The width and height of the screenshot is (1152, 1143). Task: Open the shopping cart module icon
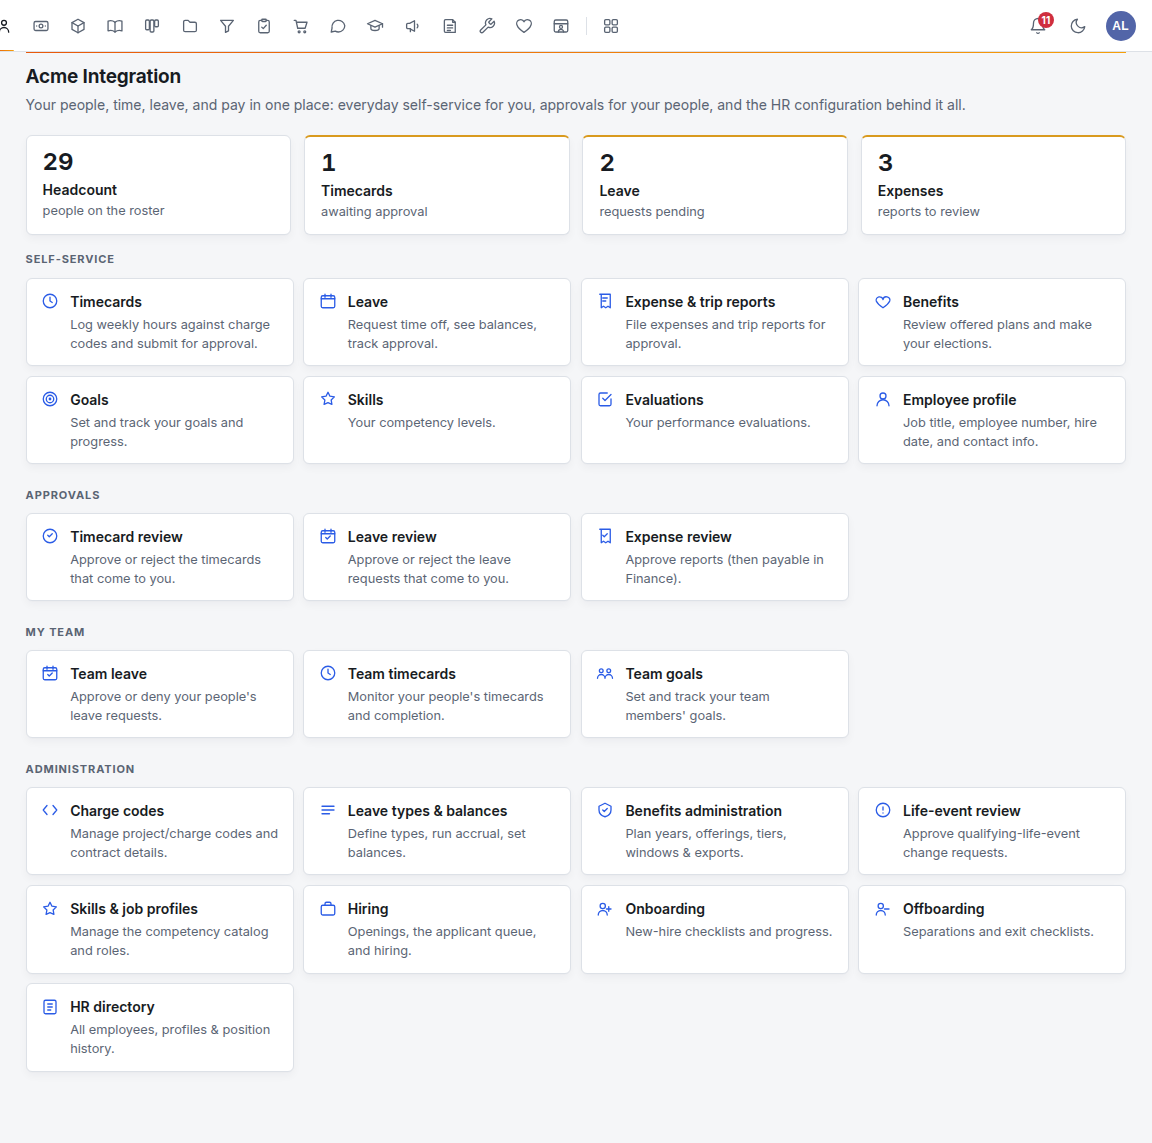(x=300, y=26)
